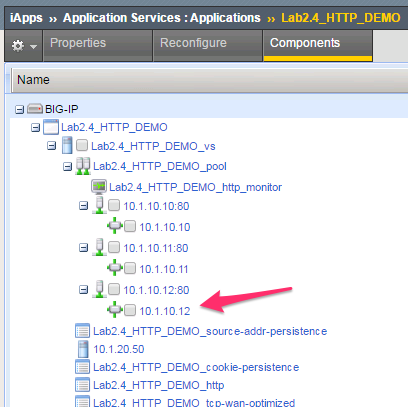Image resolution: width=408 pixels, height=407 pixels.
Task: Click the icon beside 10.1.20.50
Action: point(83,349)
